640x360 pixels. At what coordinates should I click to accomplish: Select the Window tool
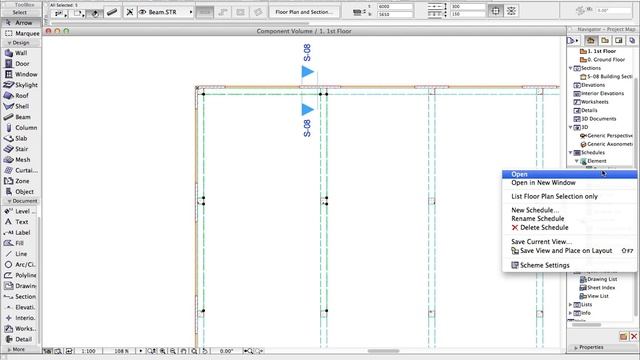pos(20,74)
